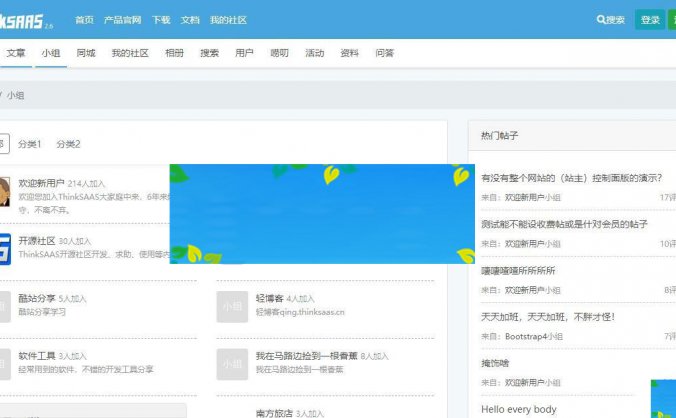
Task: Open the 我在马路边捡到一根香蕉 group thumbnail
Action: pyautogui.click(x=232, y=364)
